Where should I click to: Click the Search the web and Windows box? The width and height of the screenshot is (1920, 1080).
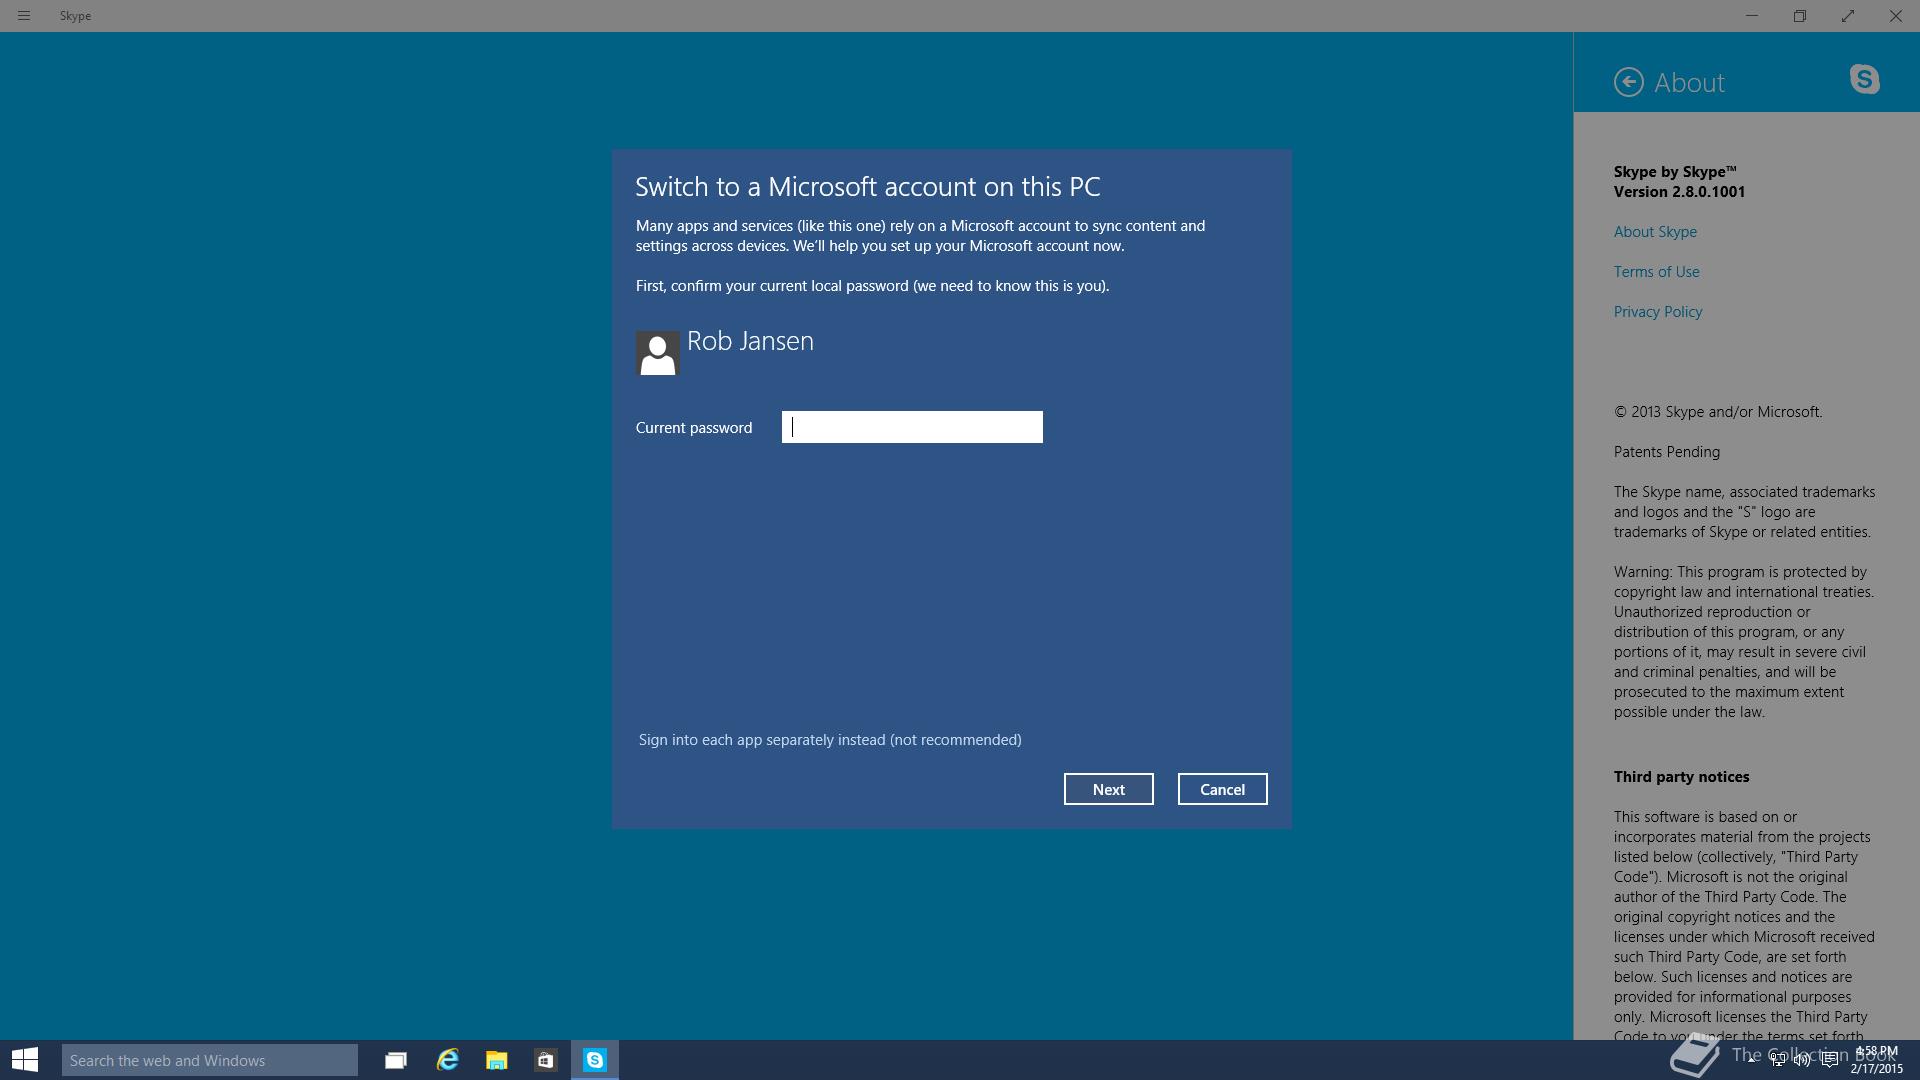coord(210,1060)
